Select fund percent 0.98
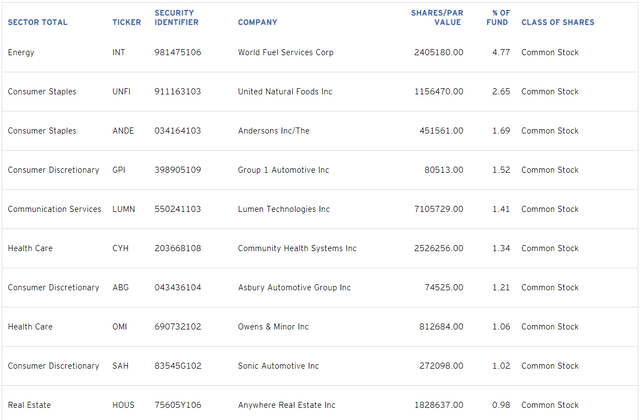This screenshot has width=640, height=420. (x=501, y=405)
